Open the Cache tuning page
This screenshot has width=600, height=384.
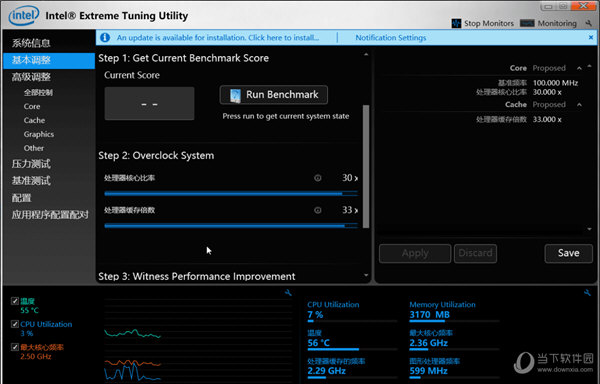(x=34, y=120)
